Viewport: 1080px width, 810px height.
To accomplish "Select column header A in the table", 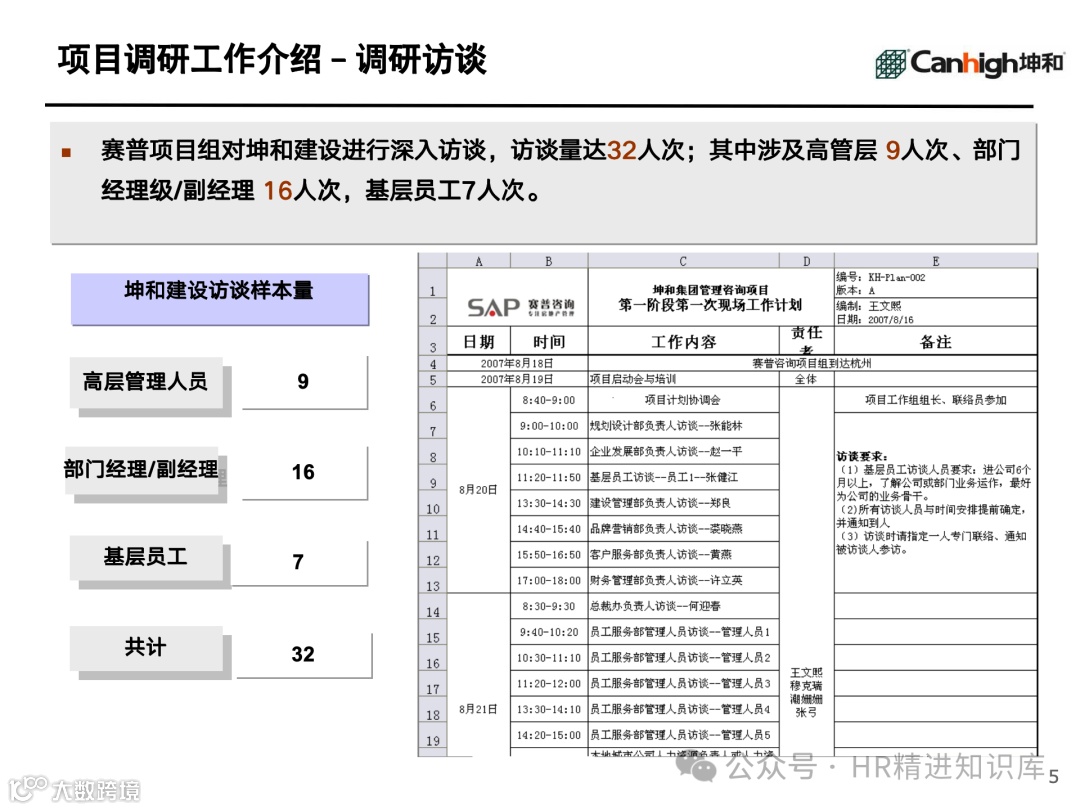I will pyautogui.click(x=478, y=259).
